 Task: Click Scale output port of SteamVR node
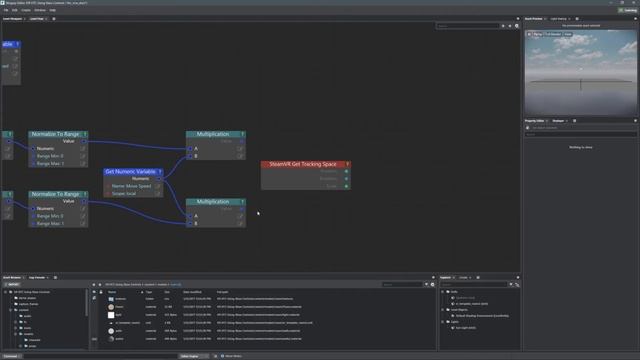tap(346, 186)
